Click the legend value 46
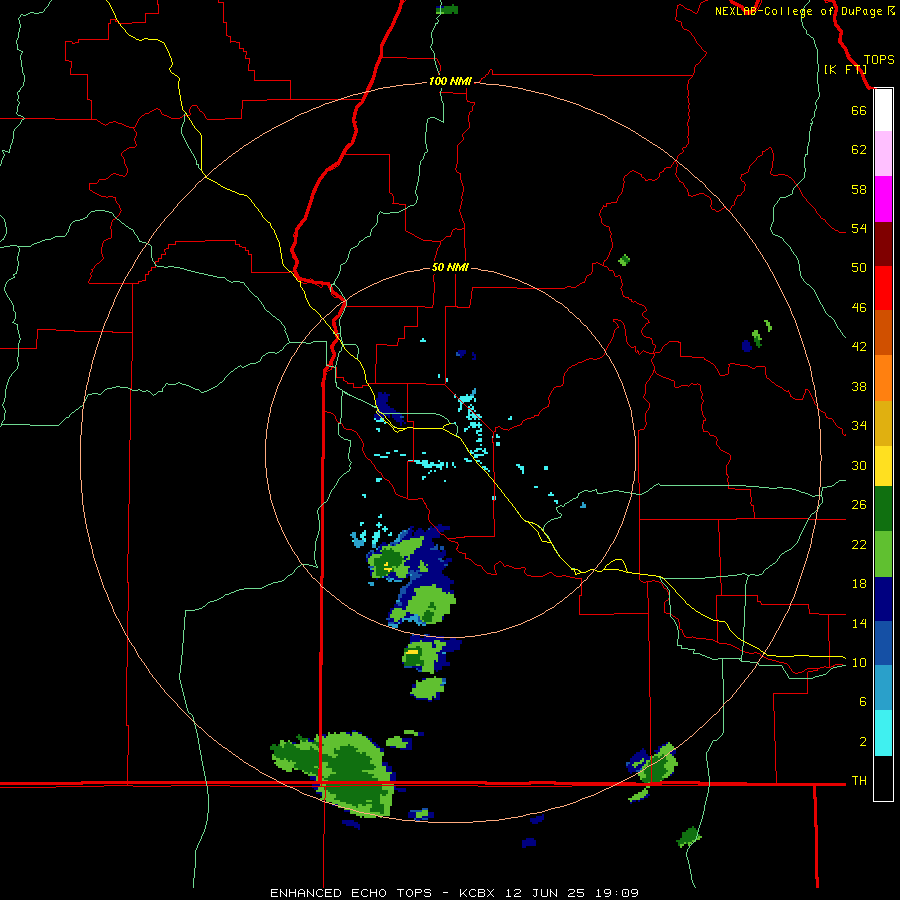900x900 pixels. (859, 308)
